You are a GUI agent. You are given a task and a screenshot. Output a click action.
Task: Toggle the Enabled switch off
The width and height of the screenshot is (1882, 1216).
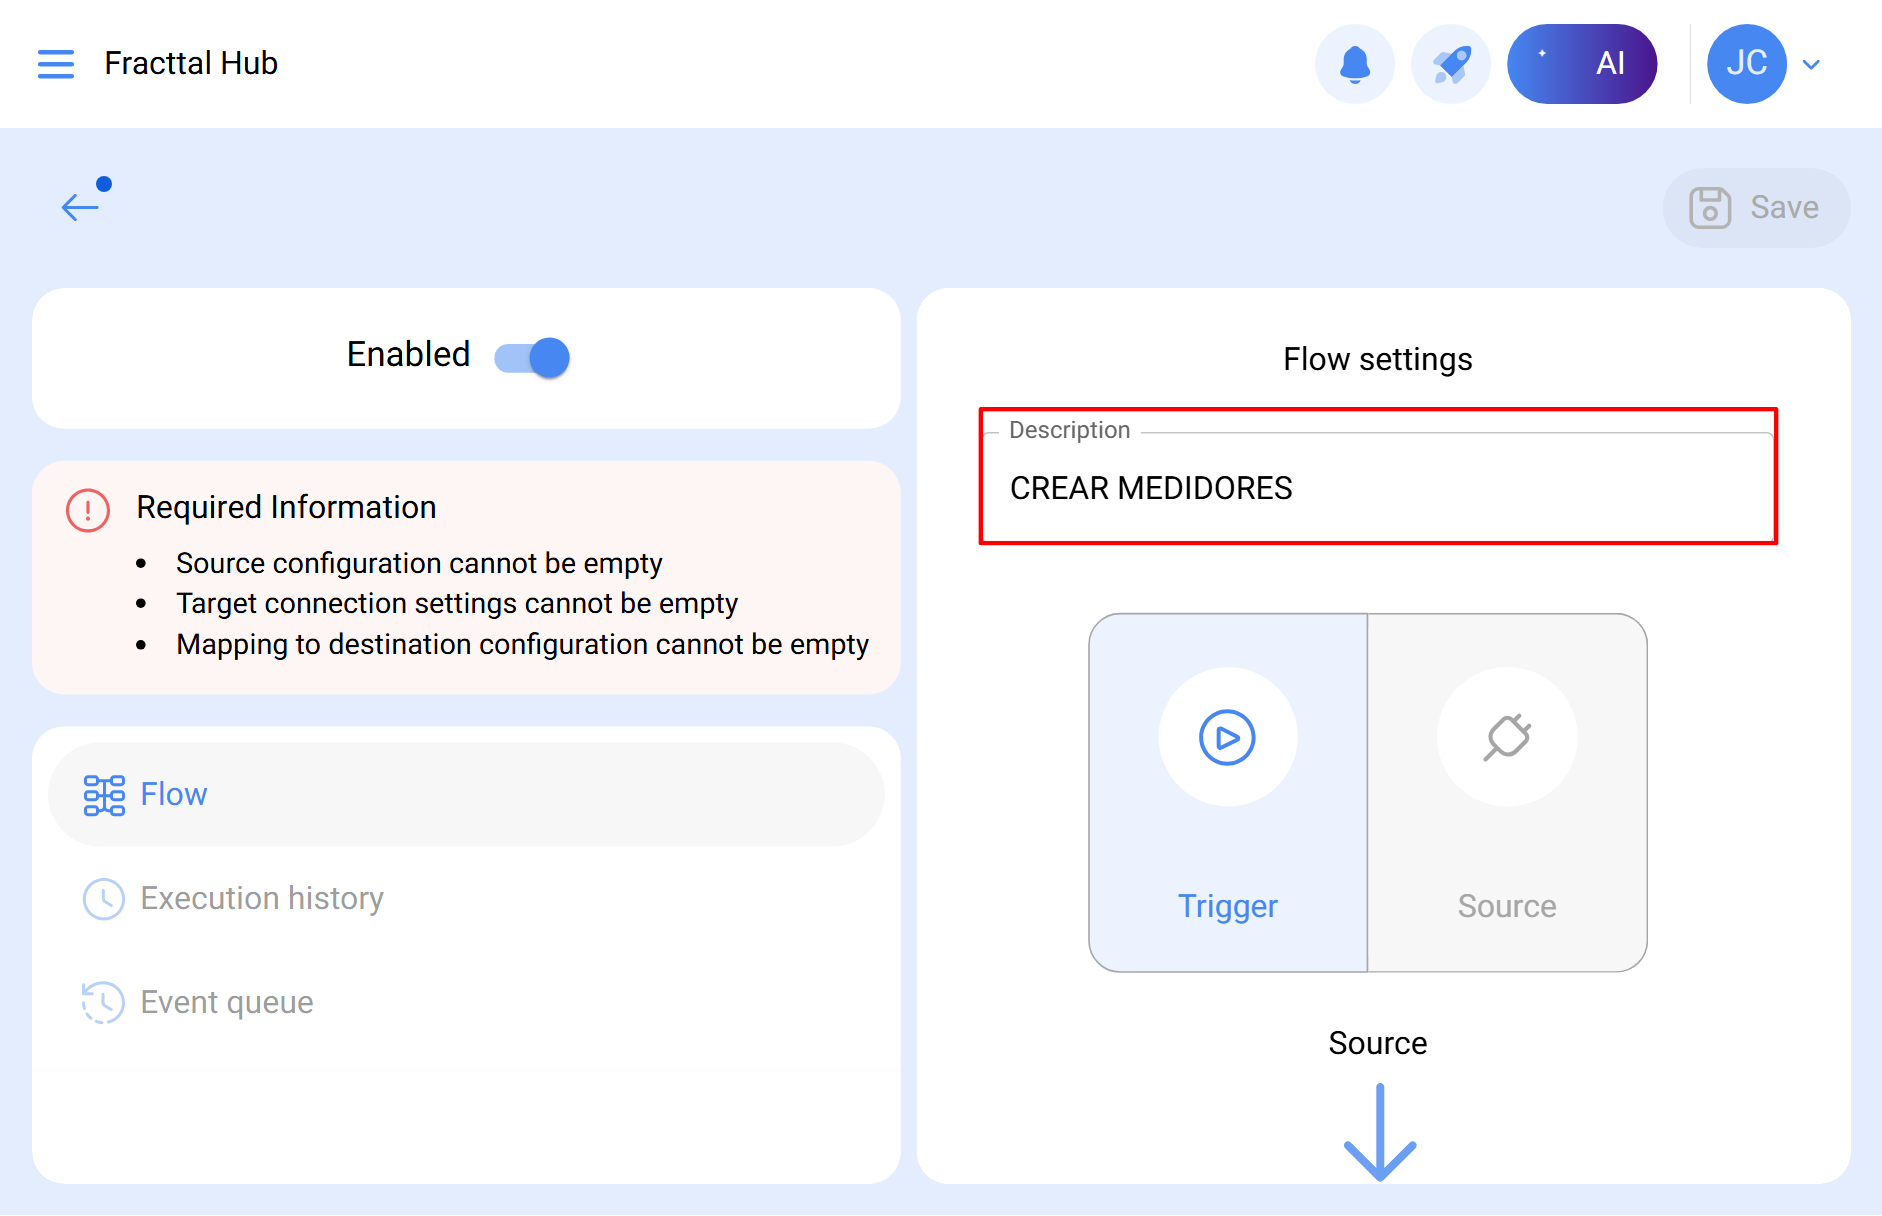tap(532, 357)
